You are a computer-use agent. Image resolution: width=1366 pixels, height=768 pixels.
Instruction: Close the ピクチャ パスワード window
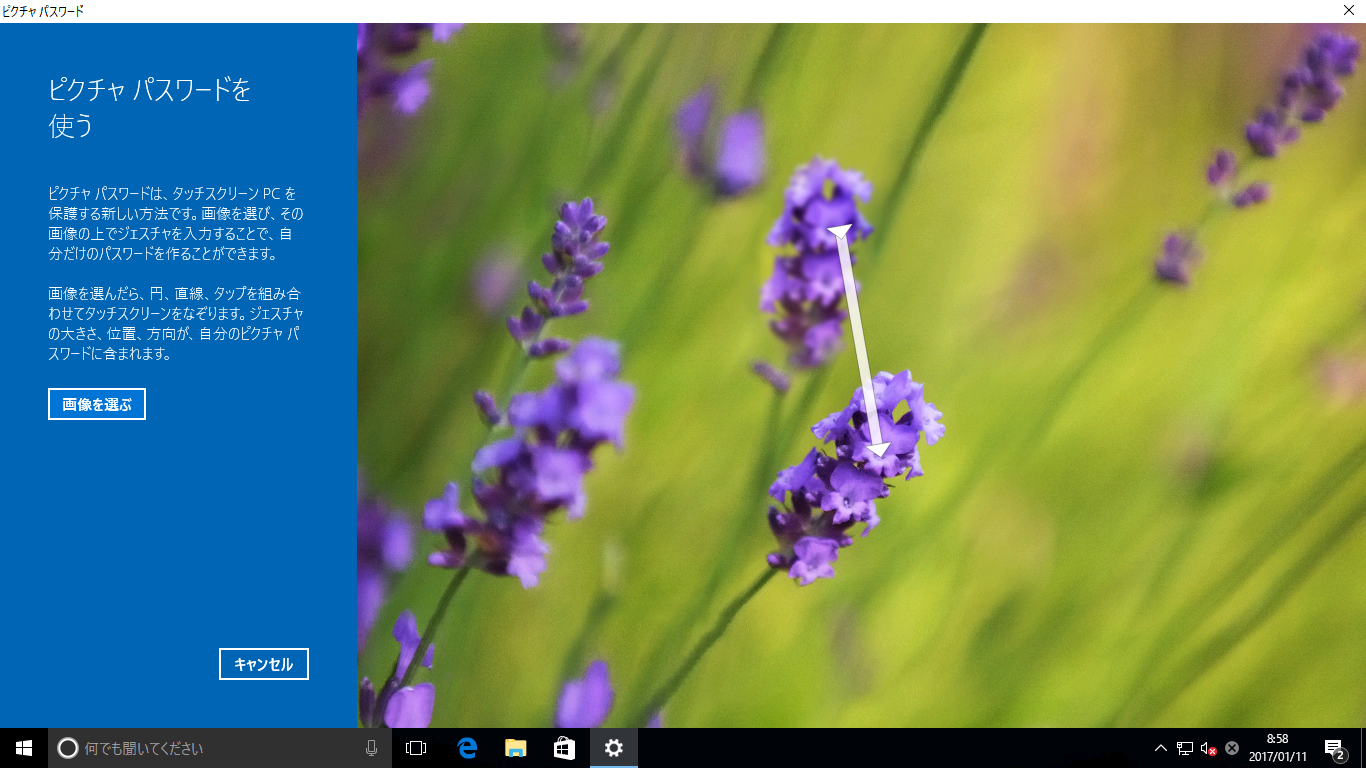1349,11
